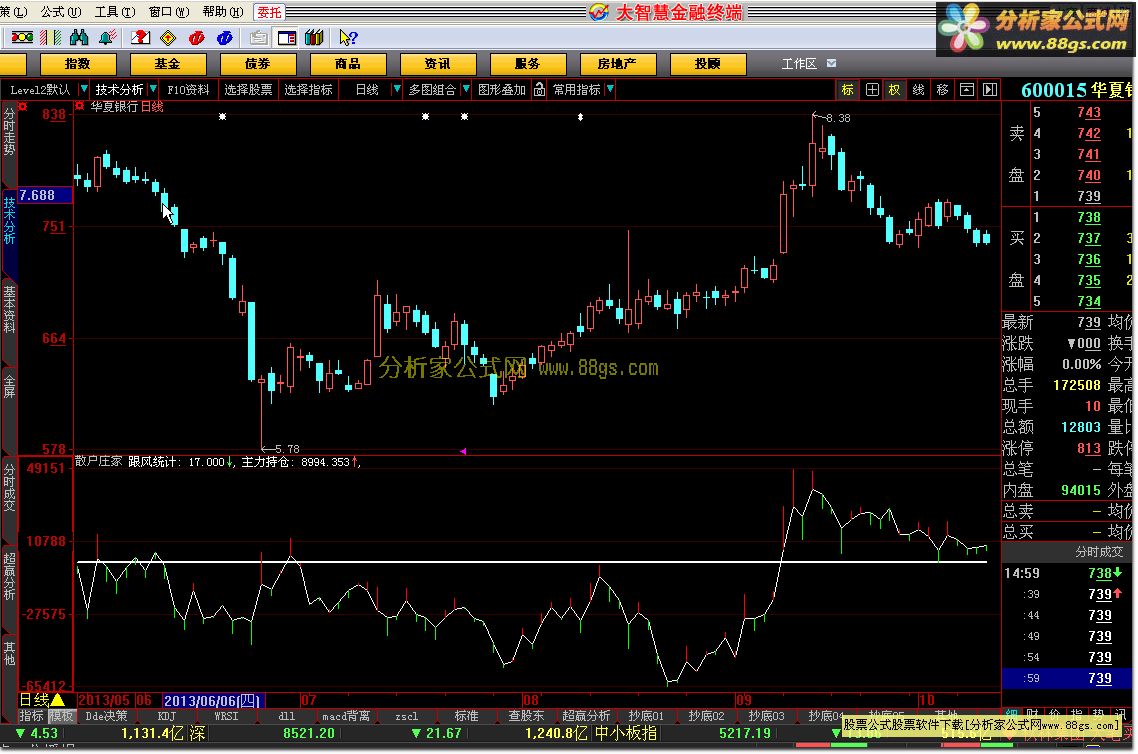Click the lock icon beside 图形叠加
Image resolution: width=1138 pixels, height=754 pixels.
click(x=539, y=89)
